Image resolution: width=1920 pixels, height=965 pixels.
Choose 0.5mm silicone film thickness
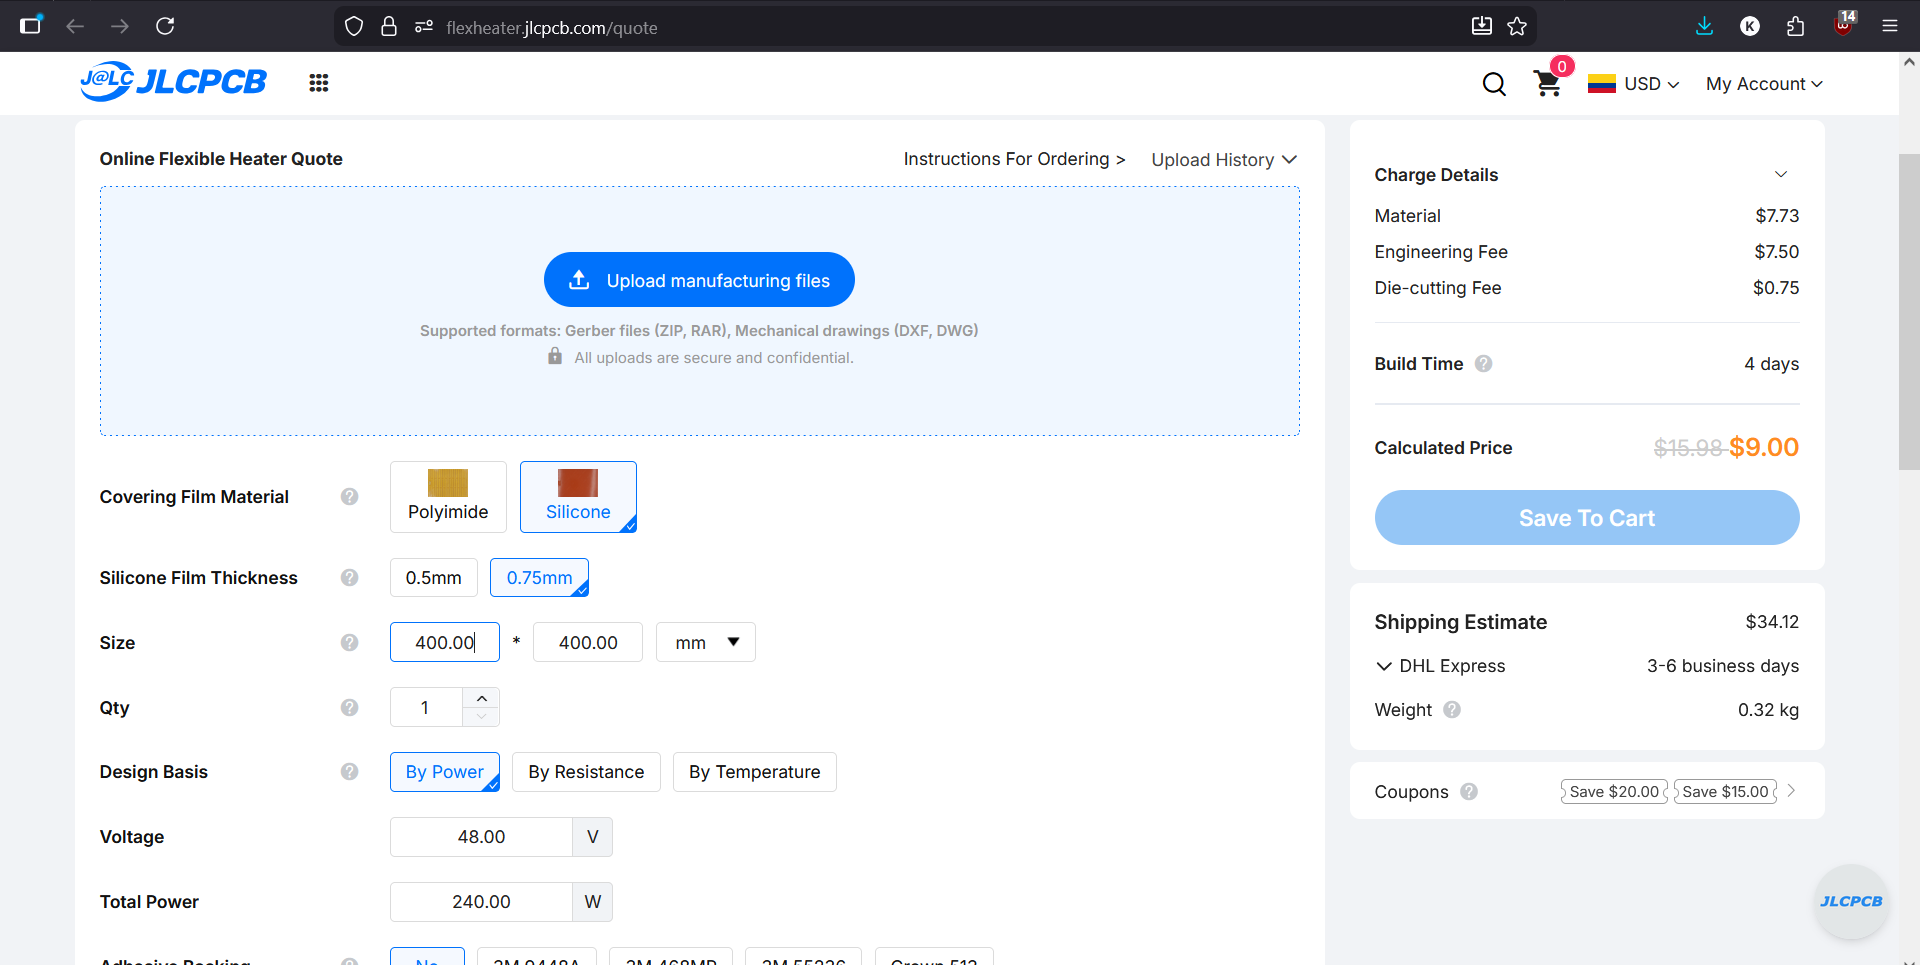click(433, 578)
